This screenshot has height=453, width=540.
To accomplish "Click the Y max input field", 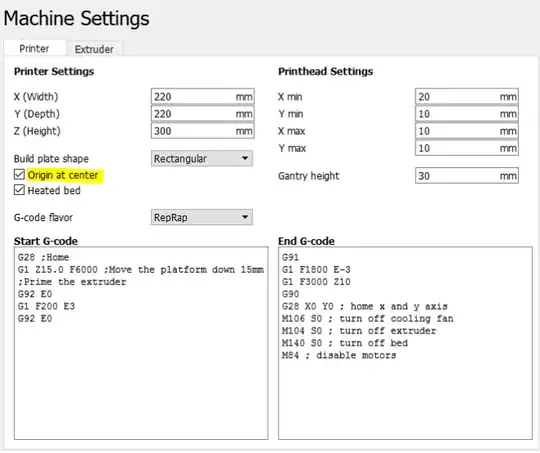I will point(467,148).
